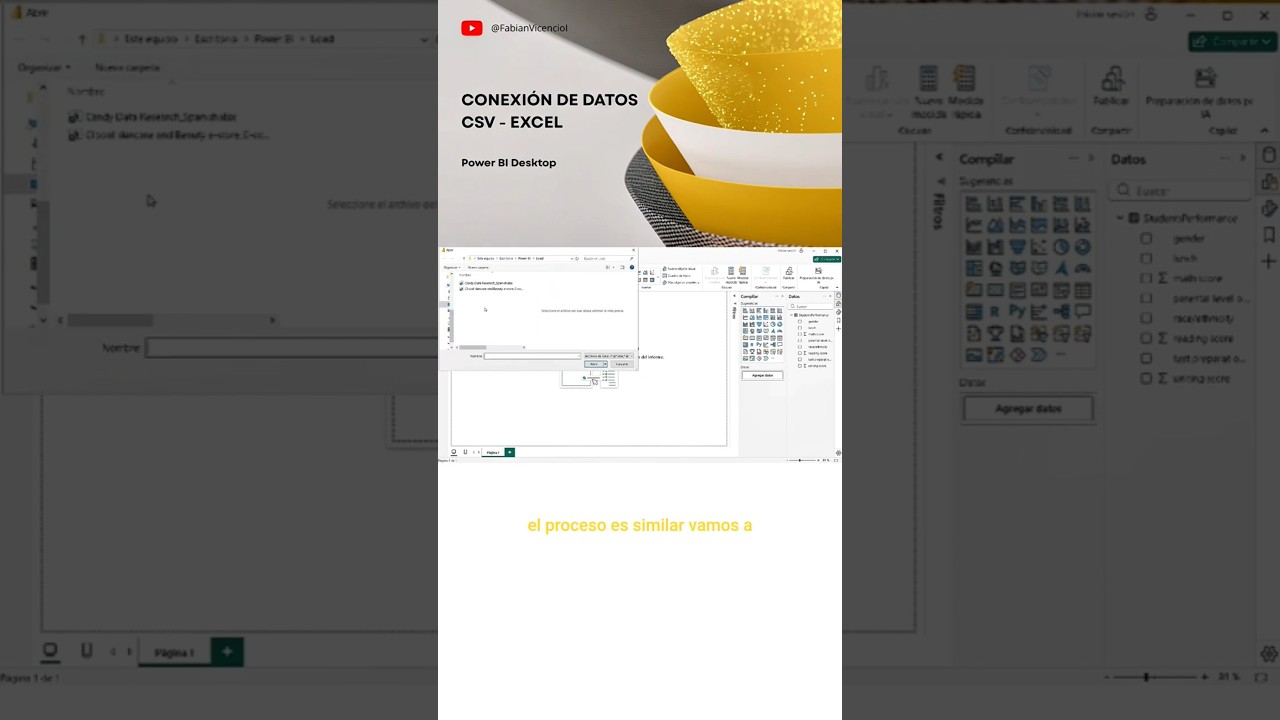This screenshot has width=1280, height=720.
Task: Click Nuevo objeto visual in ribbon
Action: tap(679, 269)
